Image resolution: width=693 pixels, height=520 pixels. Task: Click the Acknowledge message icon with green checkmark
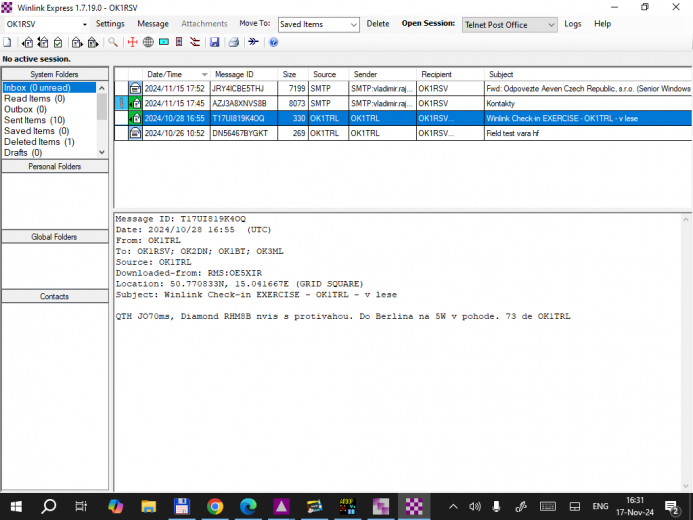pyautogui.click(x=58, y=42)
